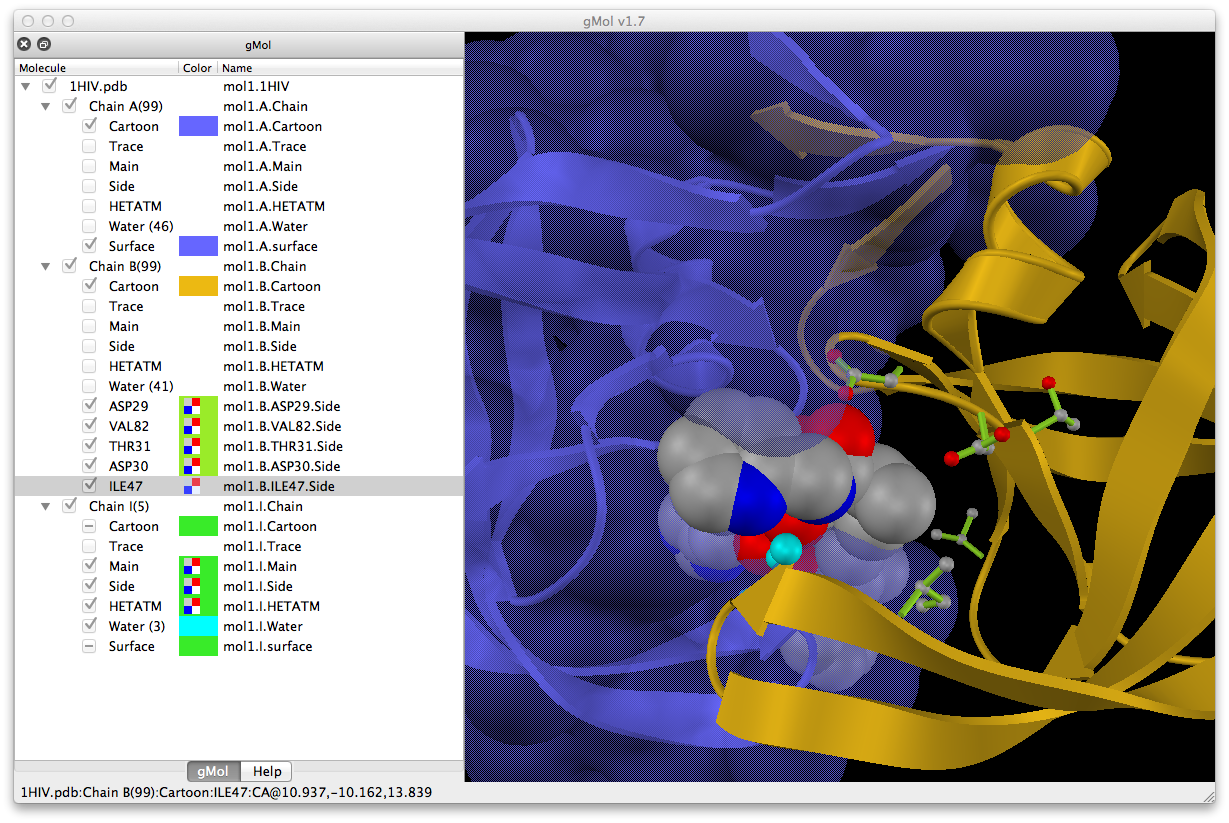Click Chain I Main atom color icon
This screenshot has width=1229, height=823.
click(190, 566)
